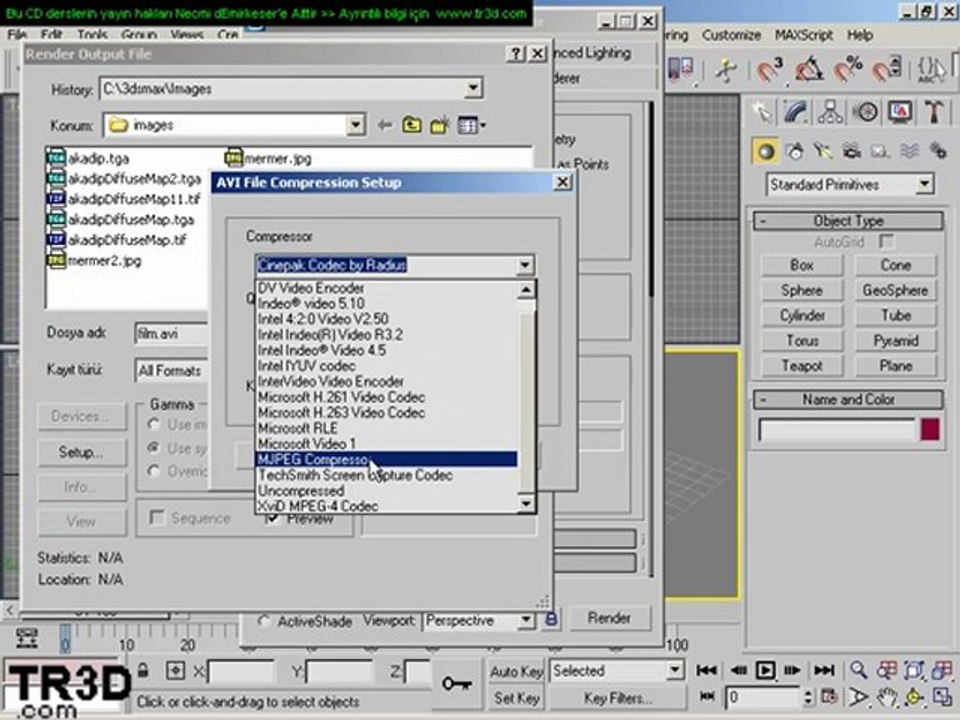
Task: Open the Display command panel tab
Action: (900, 112)
